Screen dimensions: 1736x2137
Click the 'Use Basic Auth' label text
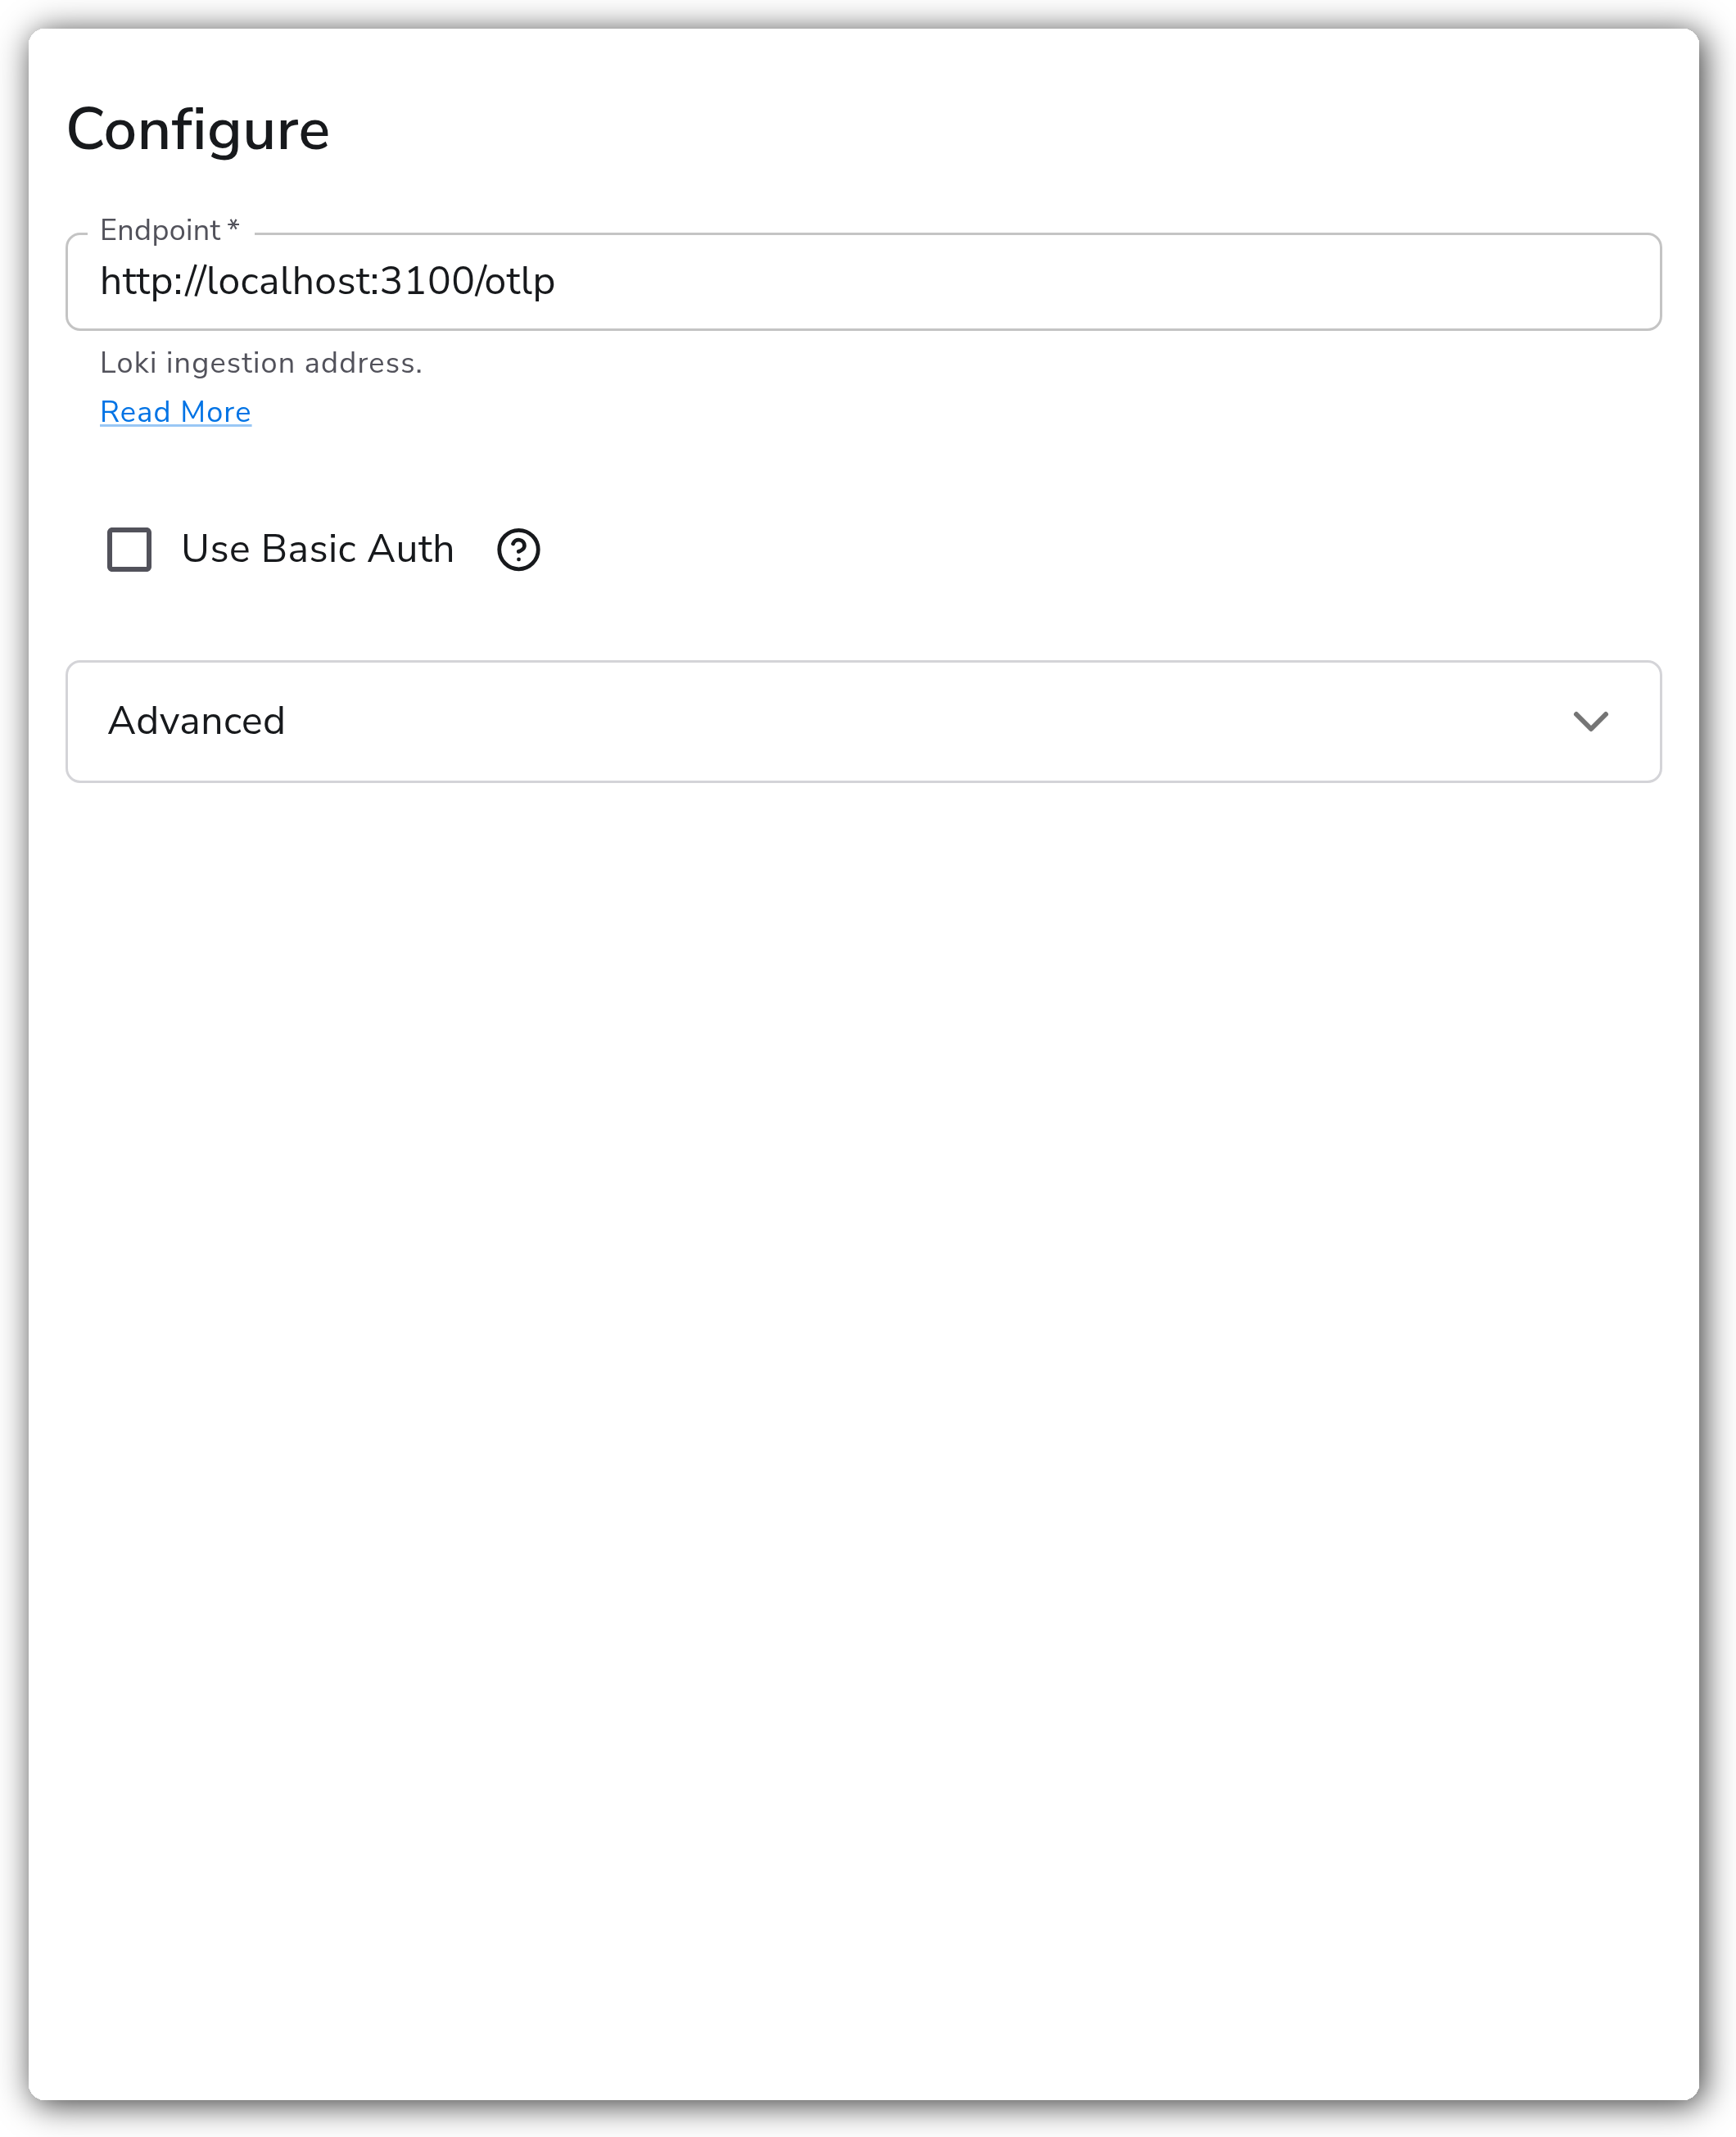(x=317, y=549)
